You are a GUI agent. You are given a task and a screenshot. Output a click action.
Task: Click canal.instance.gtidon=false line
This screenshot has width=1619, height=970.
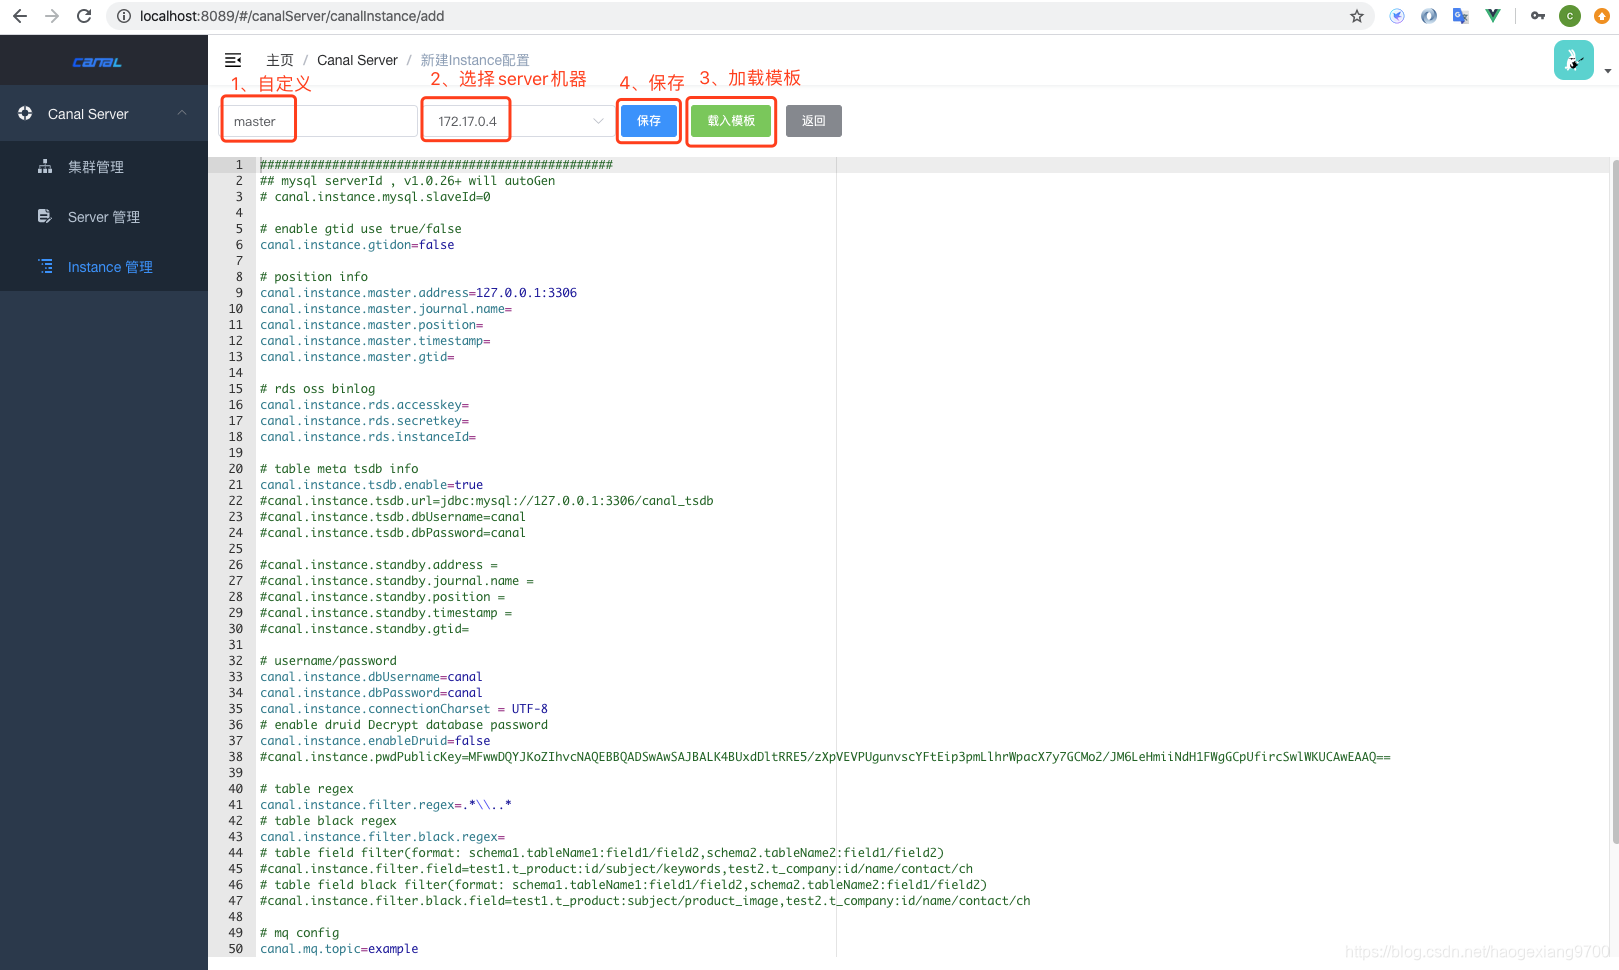(357, 245)
